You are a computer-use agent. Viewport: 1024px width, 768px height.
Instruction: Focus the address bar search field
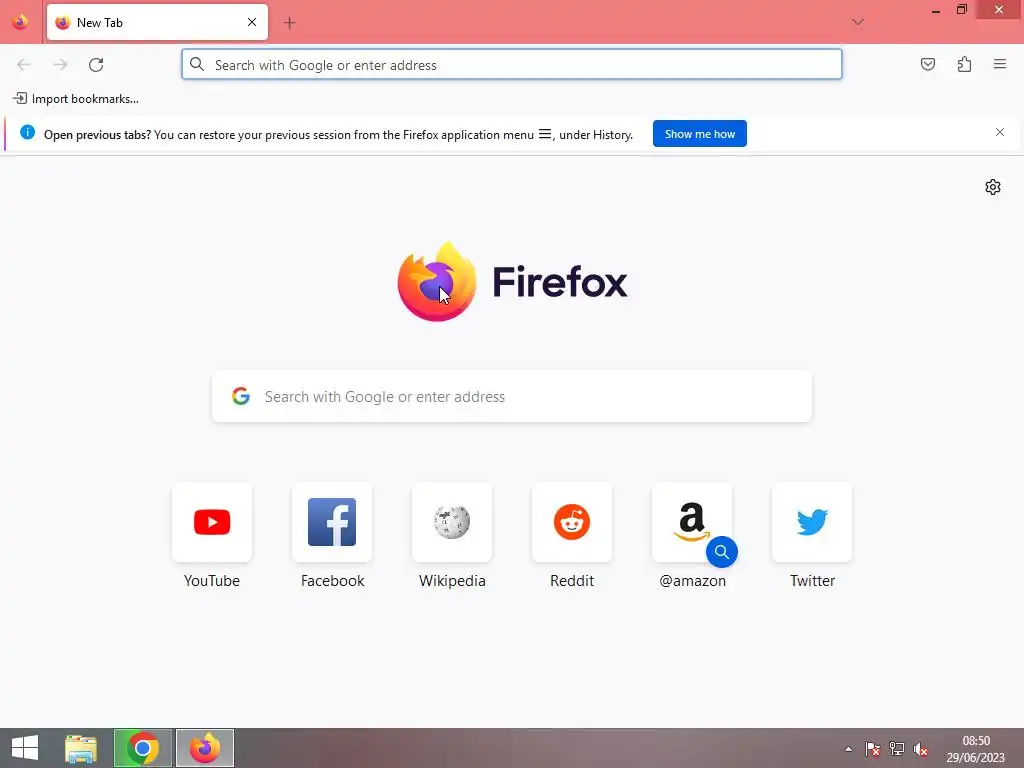point(511,65)
